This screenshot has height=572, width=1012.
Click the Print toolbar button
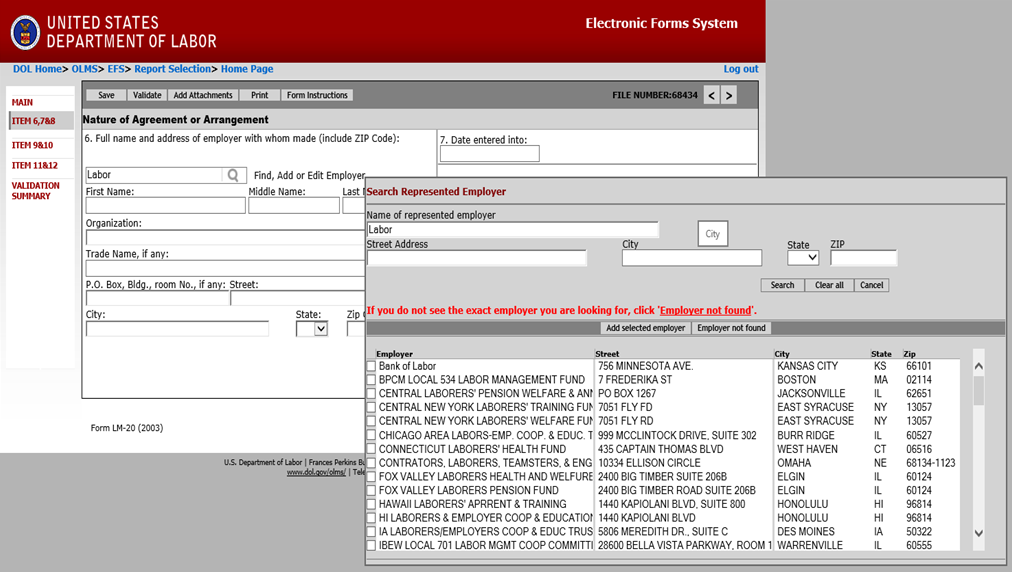[259, 95]
